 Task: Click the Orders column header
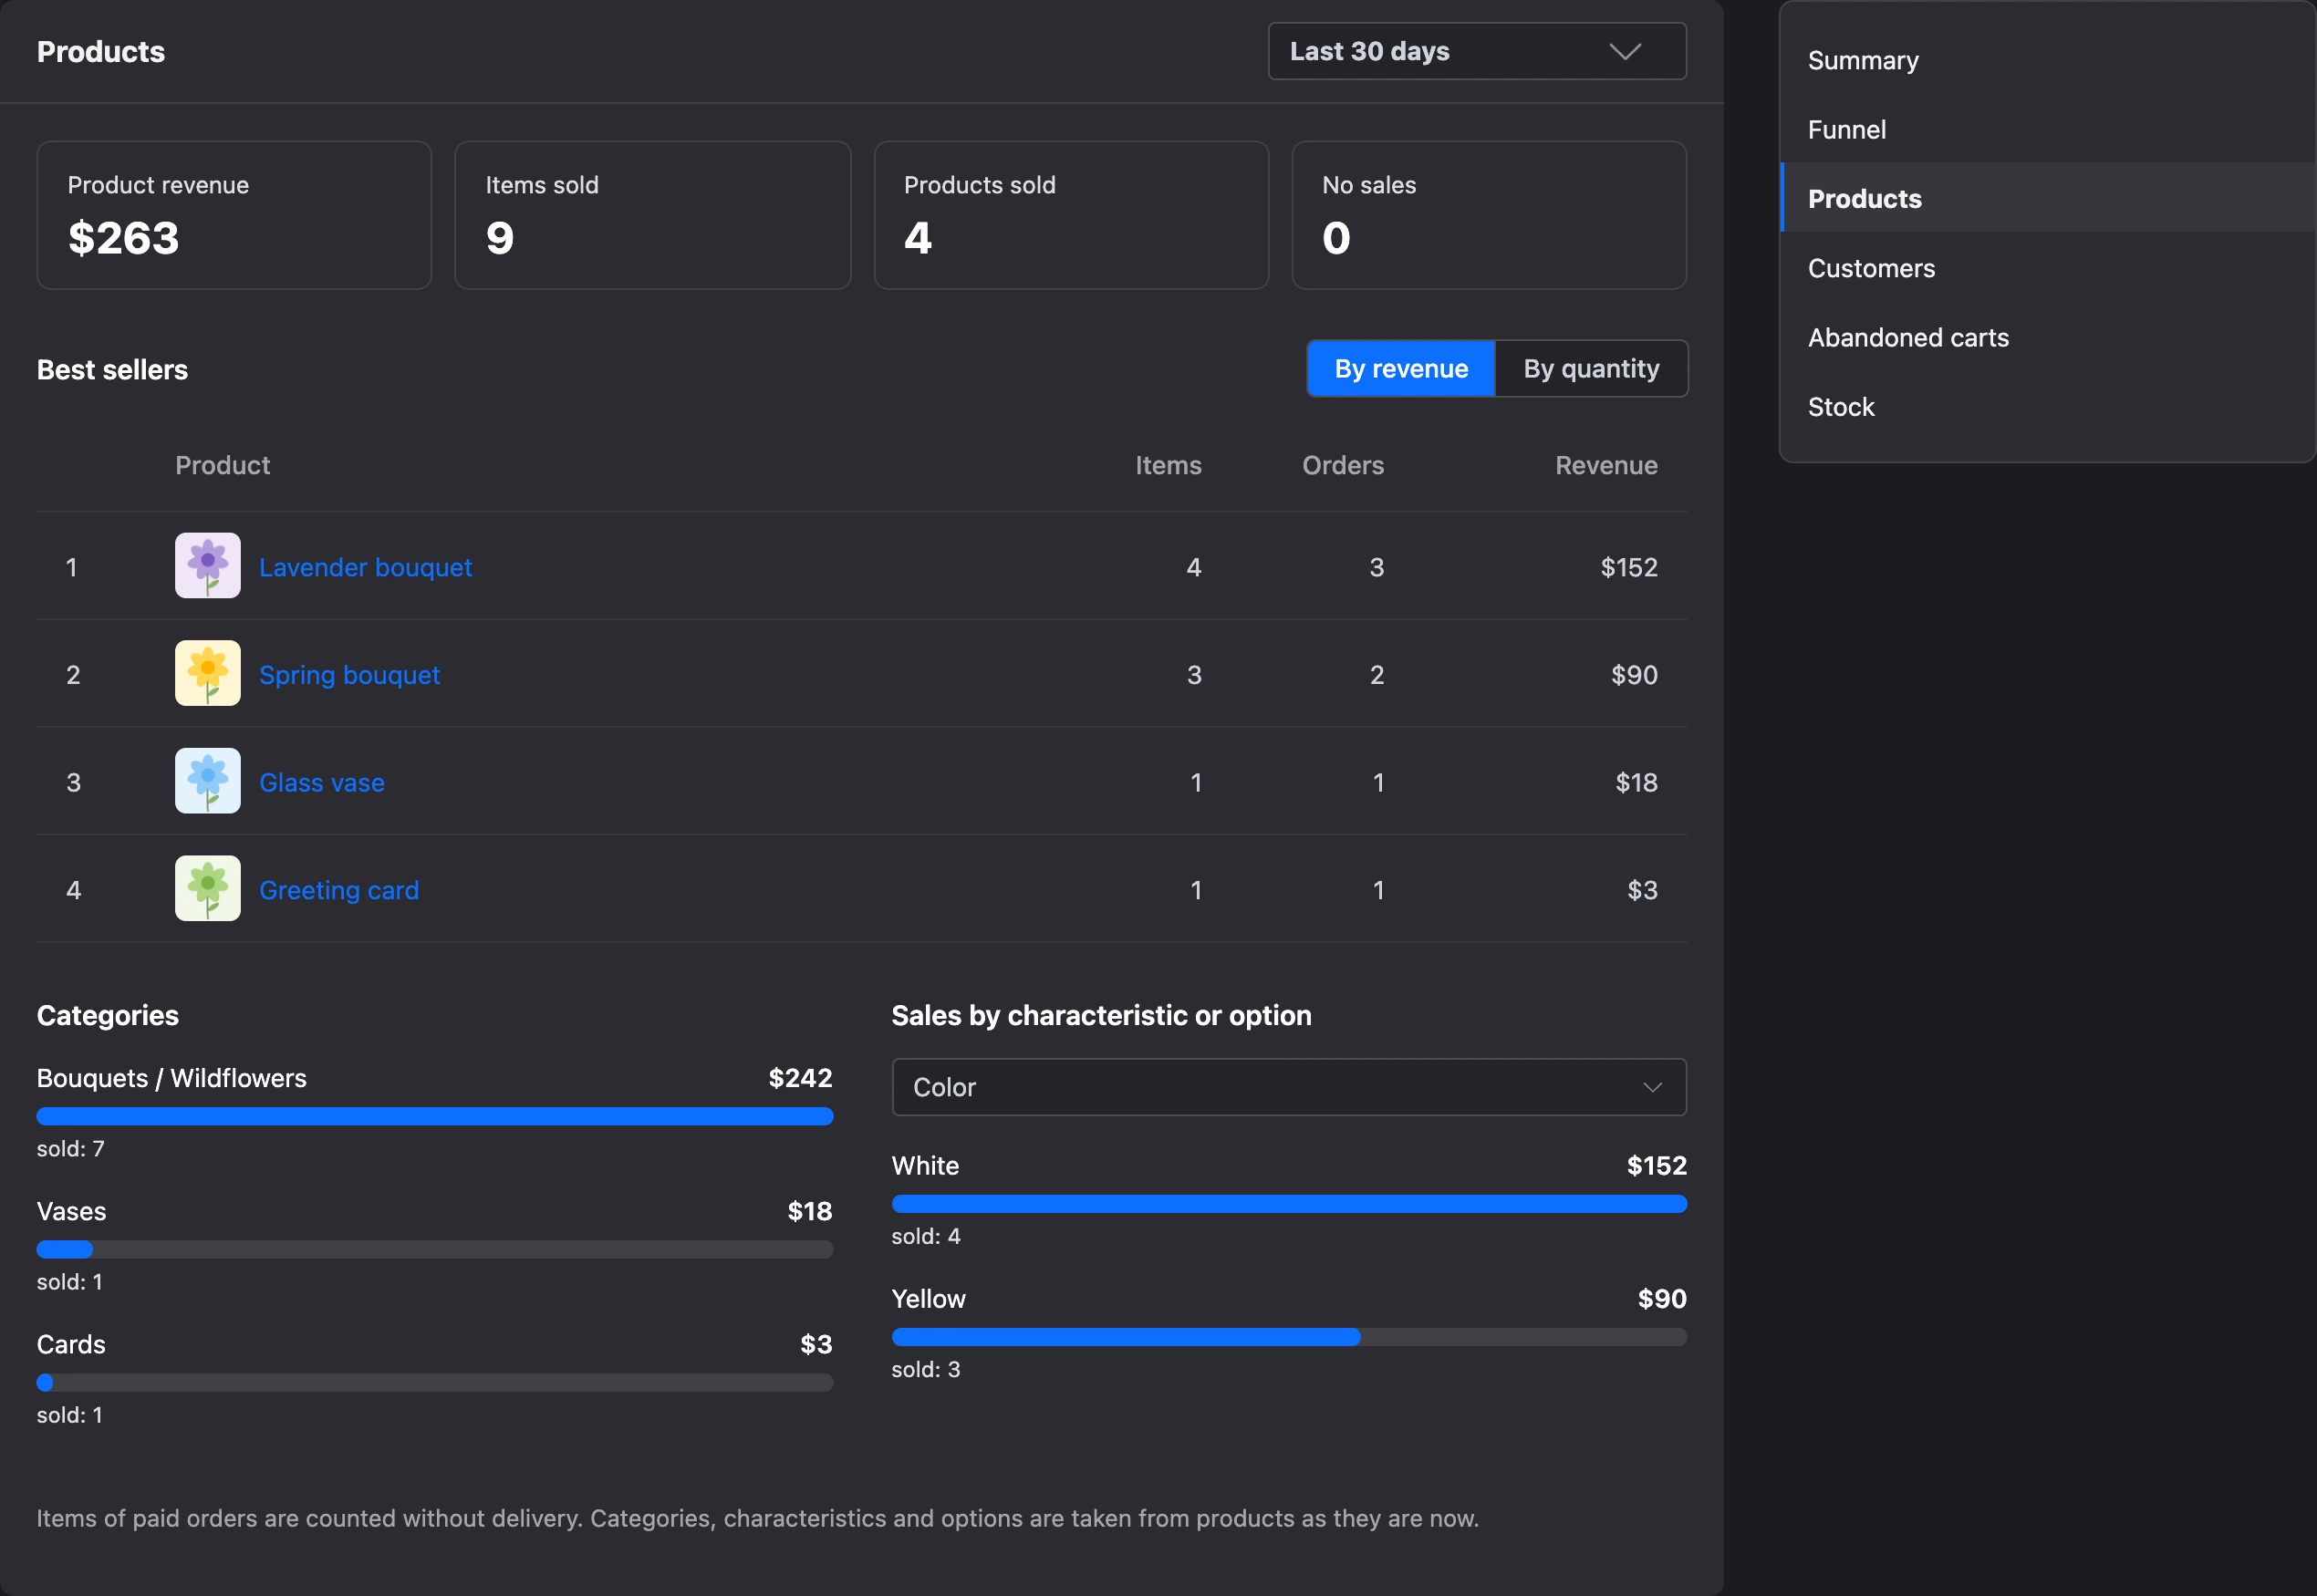[x=1343, y=465]
